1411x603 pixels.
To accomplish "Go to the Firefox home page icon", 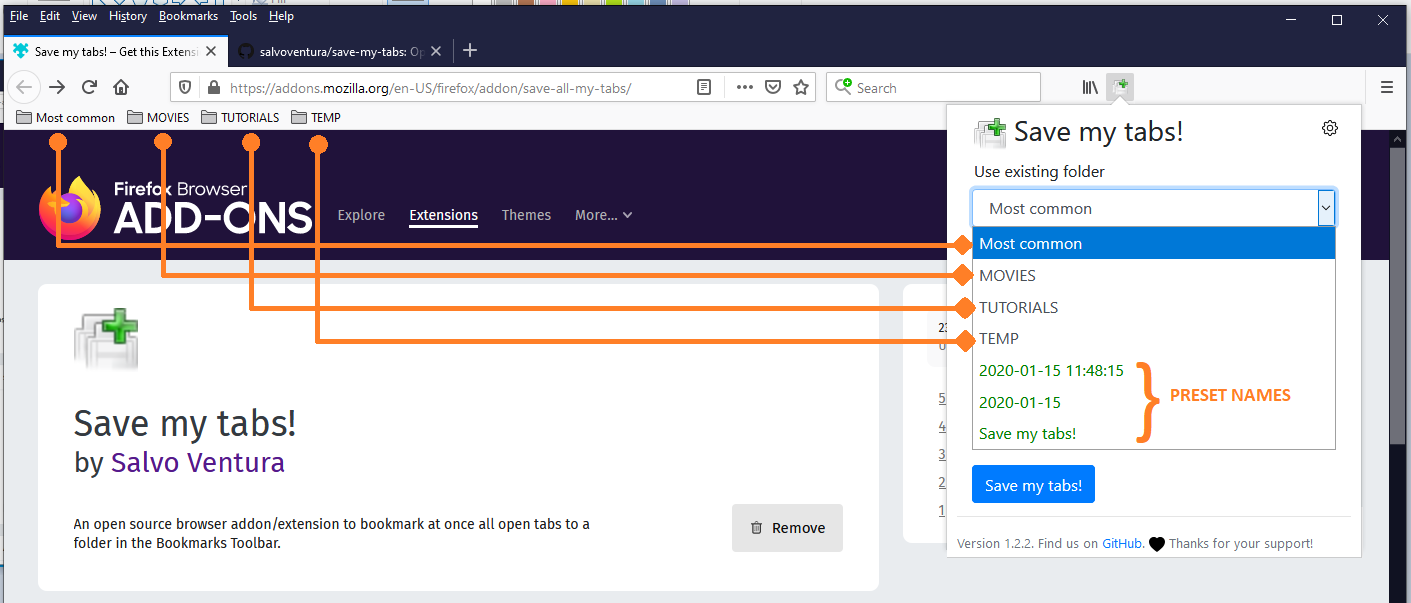I will click(x=121, y=87).
